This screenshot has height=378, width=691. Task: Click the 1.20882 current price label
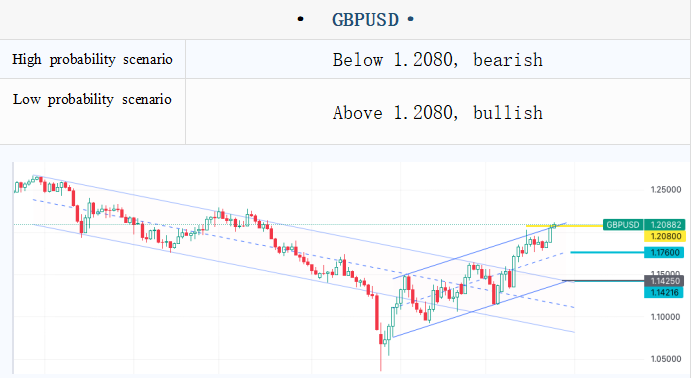coord(665,225)
